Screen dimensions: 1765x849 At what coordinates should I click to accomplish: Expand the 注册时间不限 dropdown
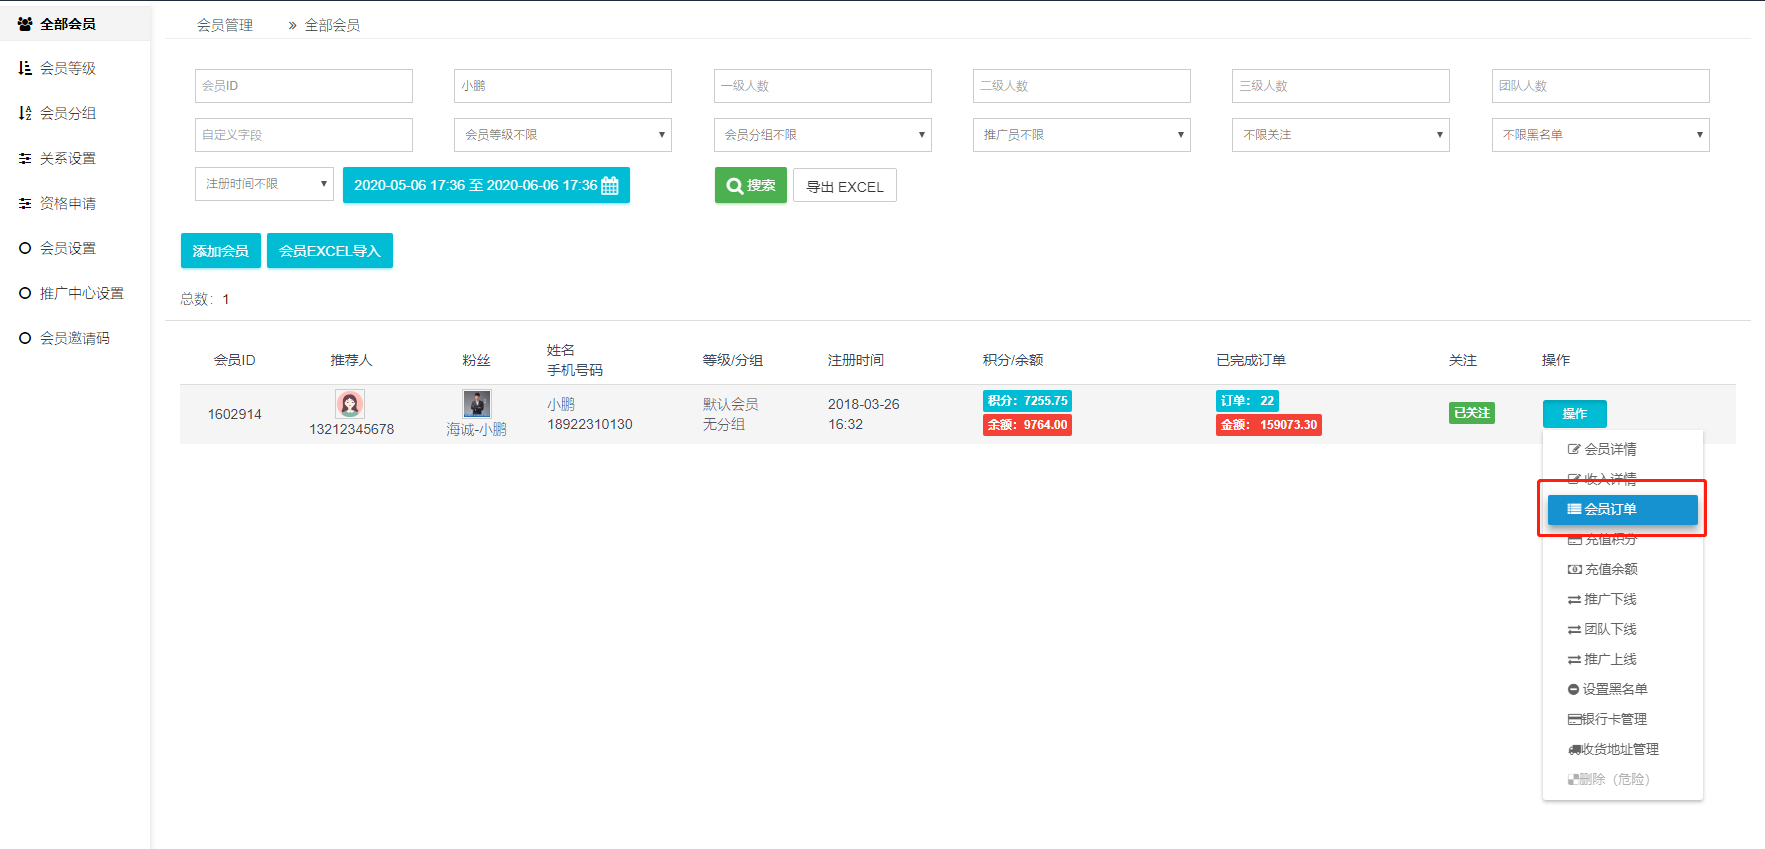pos(264,184)
